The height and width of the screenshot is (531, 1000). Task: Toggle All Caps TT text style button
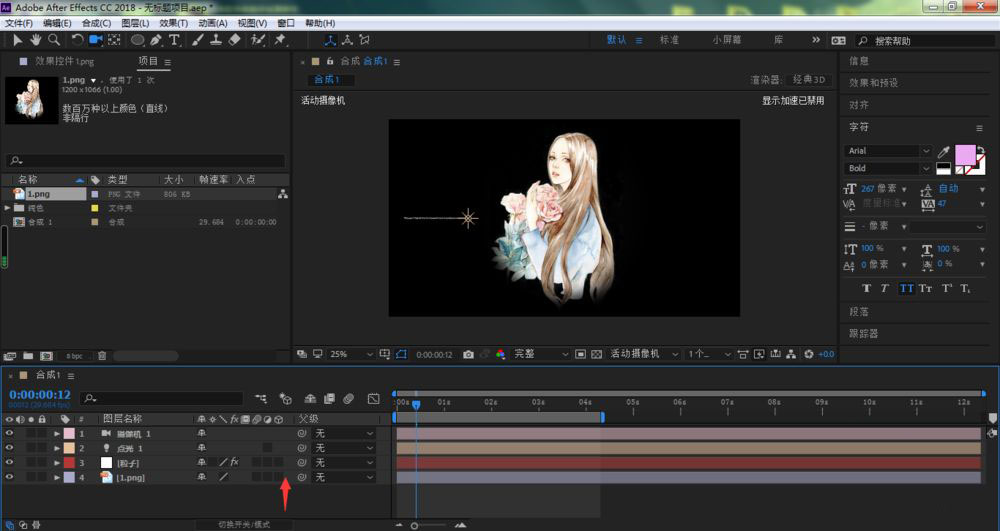906,288
